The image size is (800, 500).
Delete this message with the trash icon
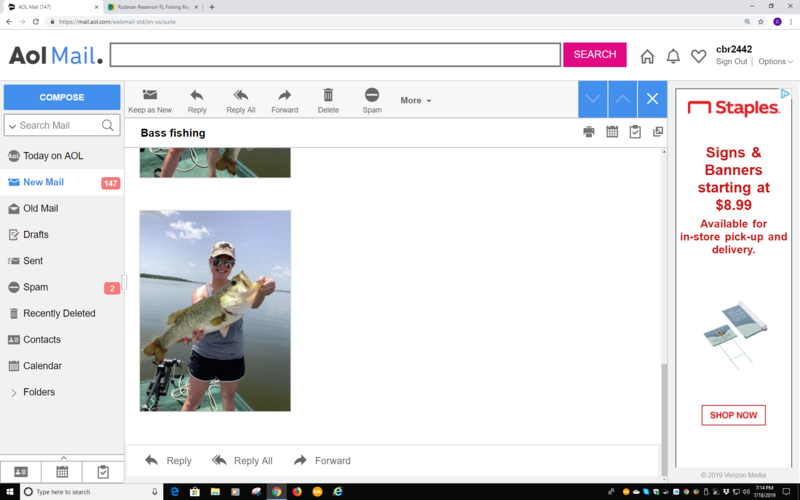click(328, 94)
